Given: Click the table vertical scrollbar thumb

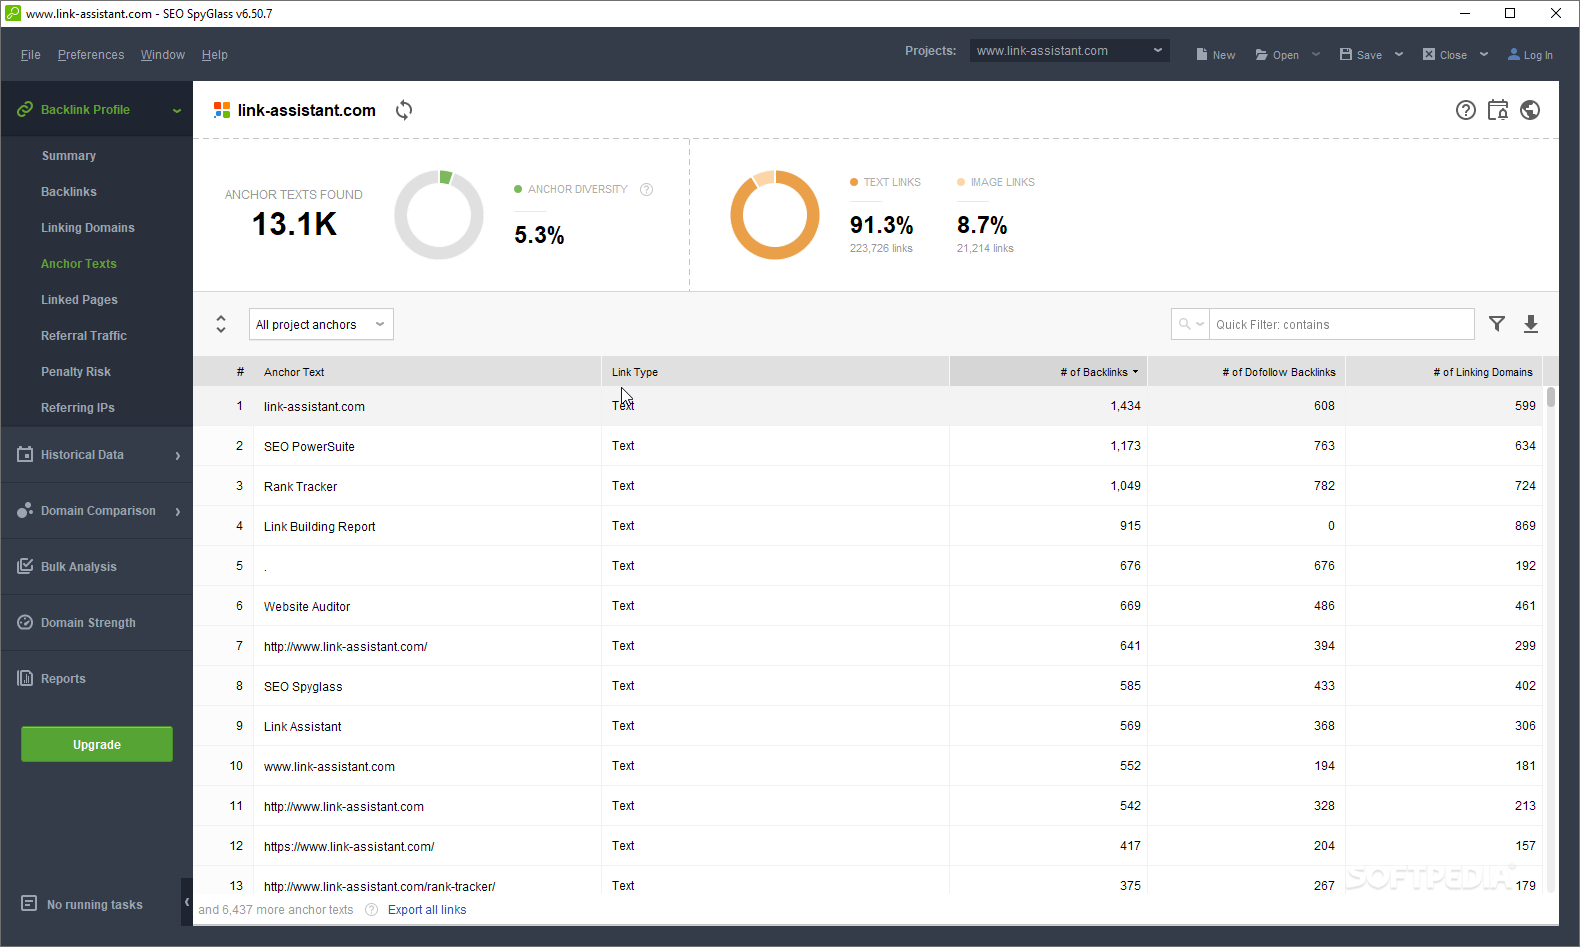Looking at the screenshot, I should [1551, 397].
